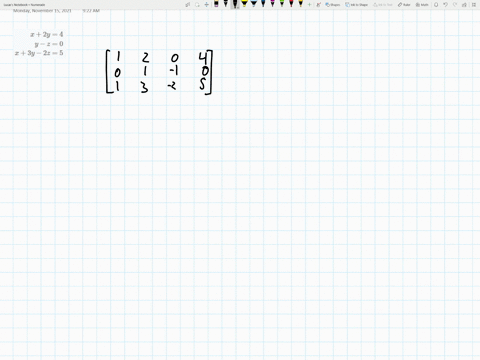Redo the last action
Screen dimensions: 480x360
[x=455, y=5]
